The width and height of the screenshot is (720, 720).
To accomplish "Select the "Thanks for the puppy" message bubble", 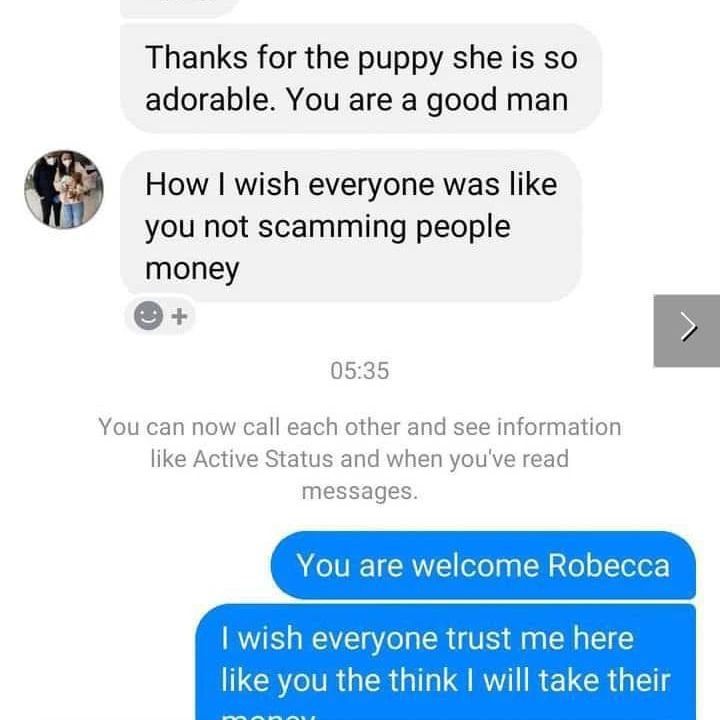I will coord(360,79).
